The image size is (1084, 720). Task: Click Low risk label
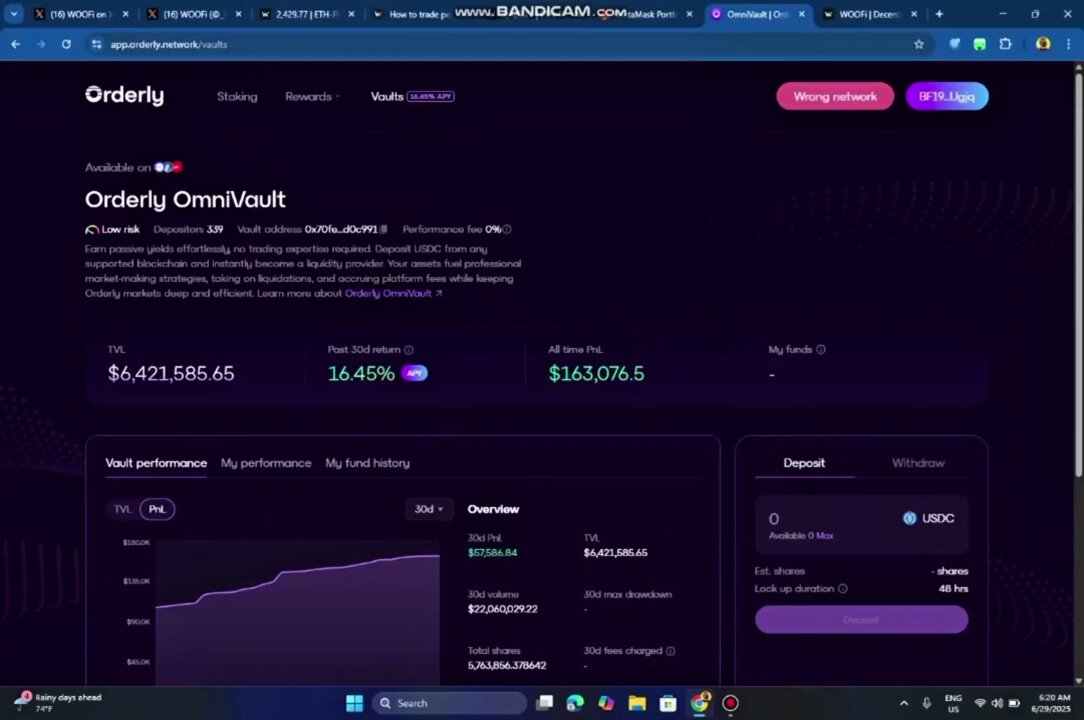click(112, 229)
